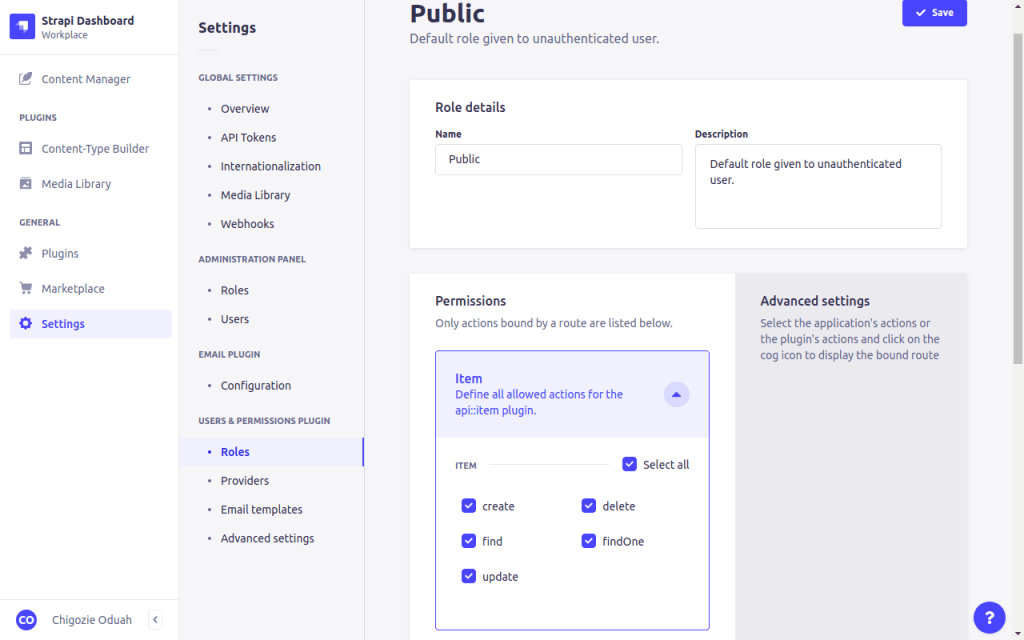Open the help question mark button
The image size is (1024, 640).
click(989, 617)
